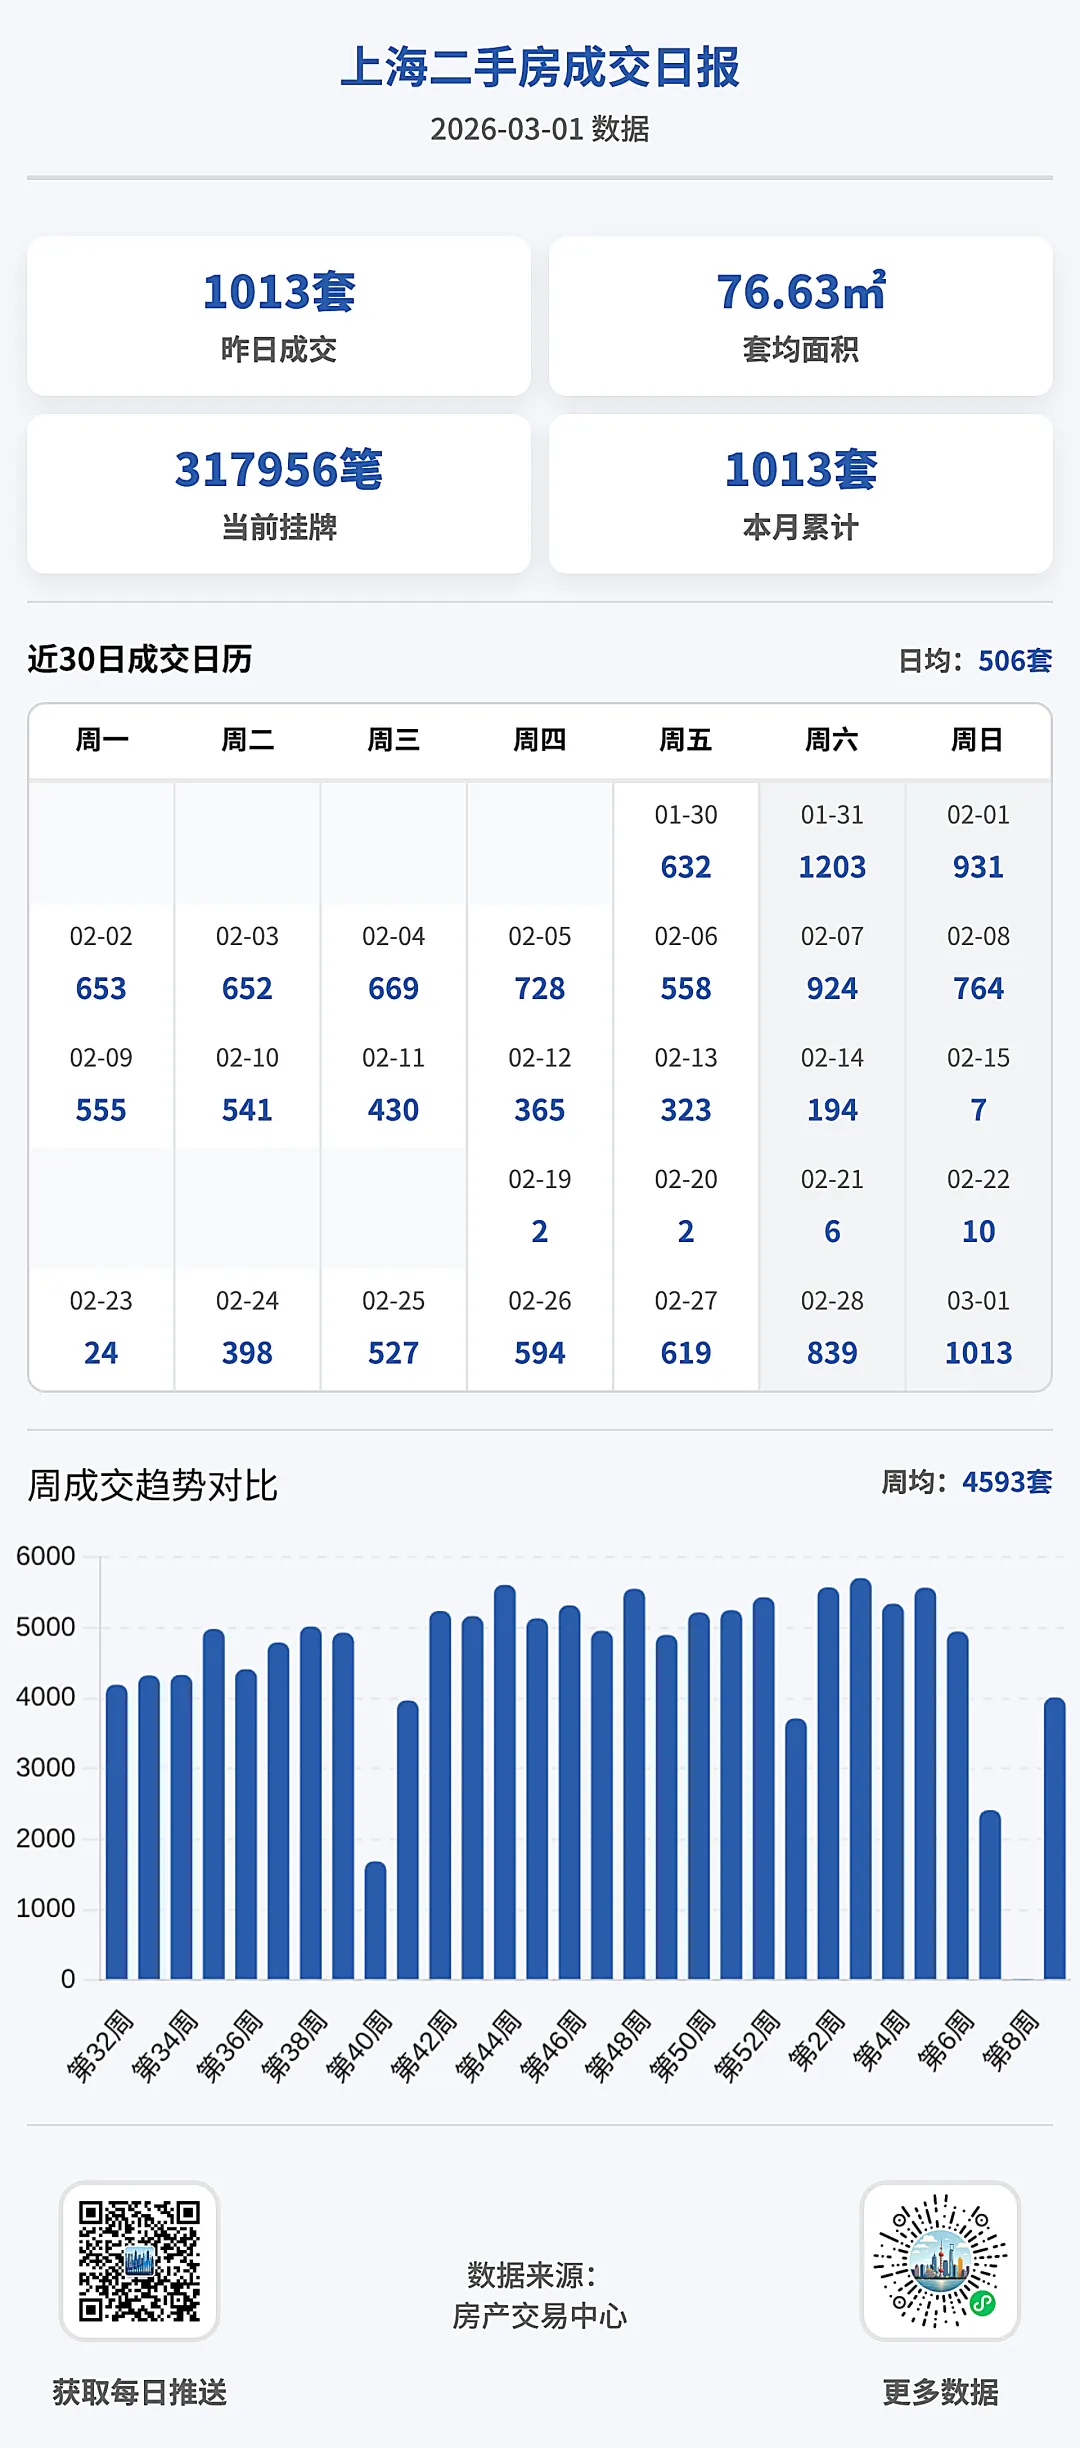Select the 02-11 cell showing 430
The height and width of the screenshot is (2448, 1080).
393,1086
